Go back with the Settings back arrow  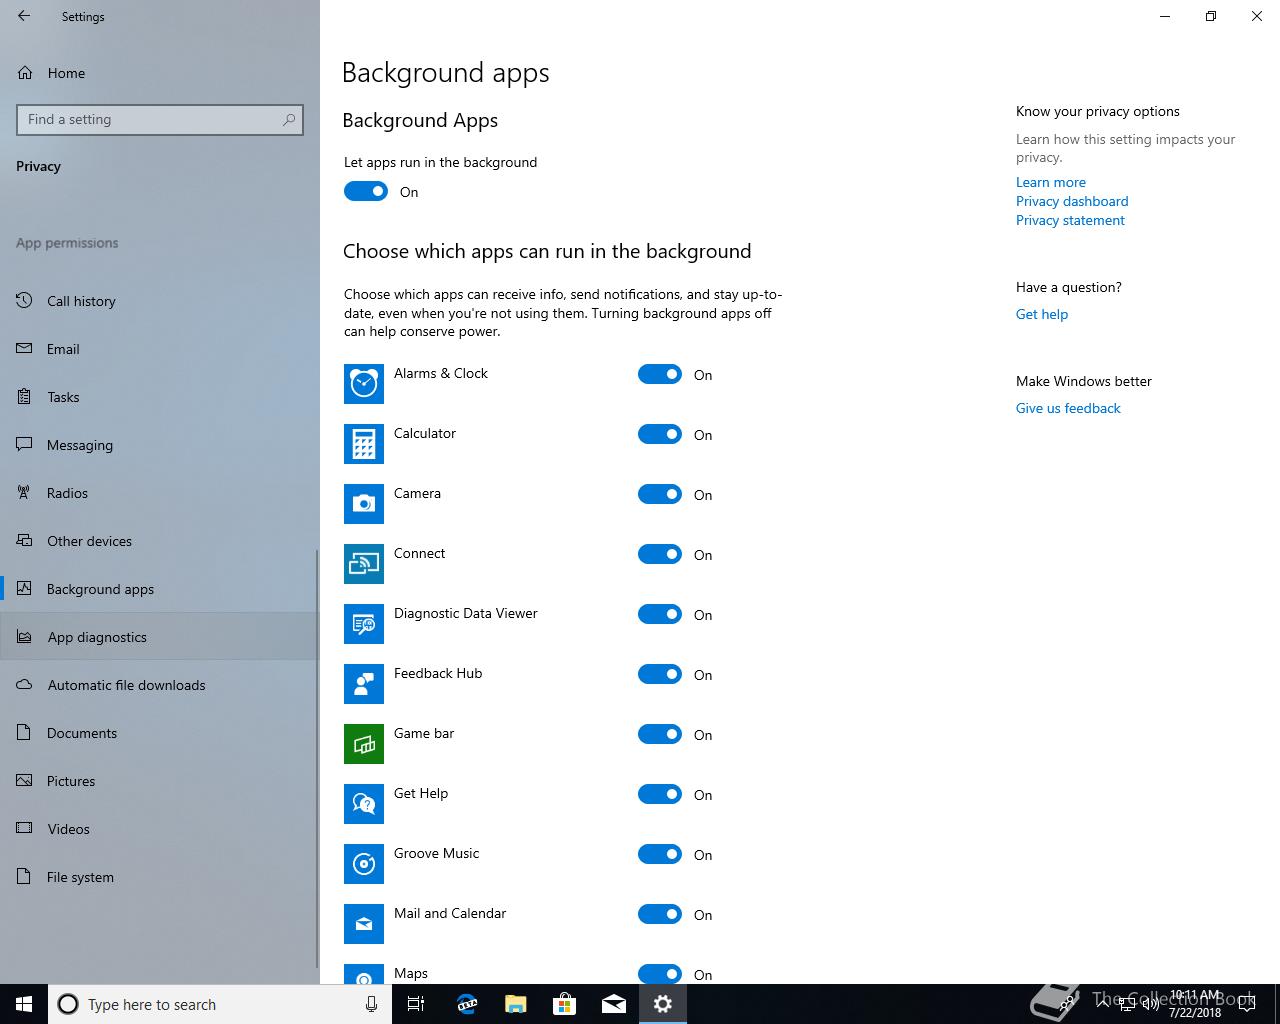pos(24,16)
